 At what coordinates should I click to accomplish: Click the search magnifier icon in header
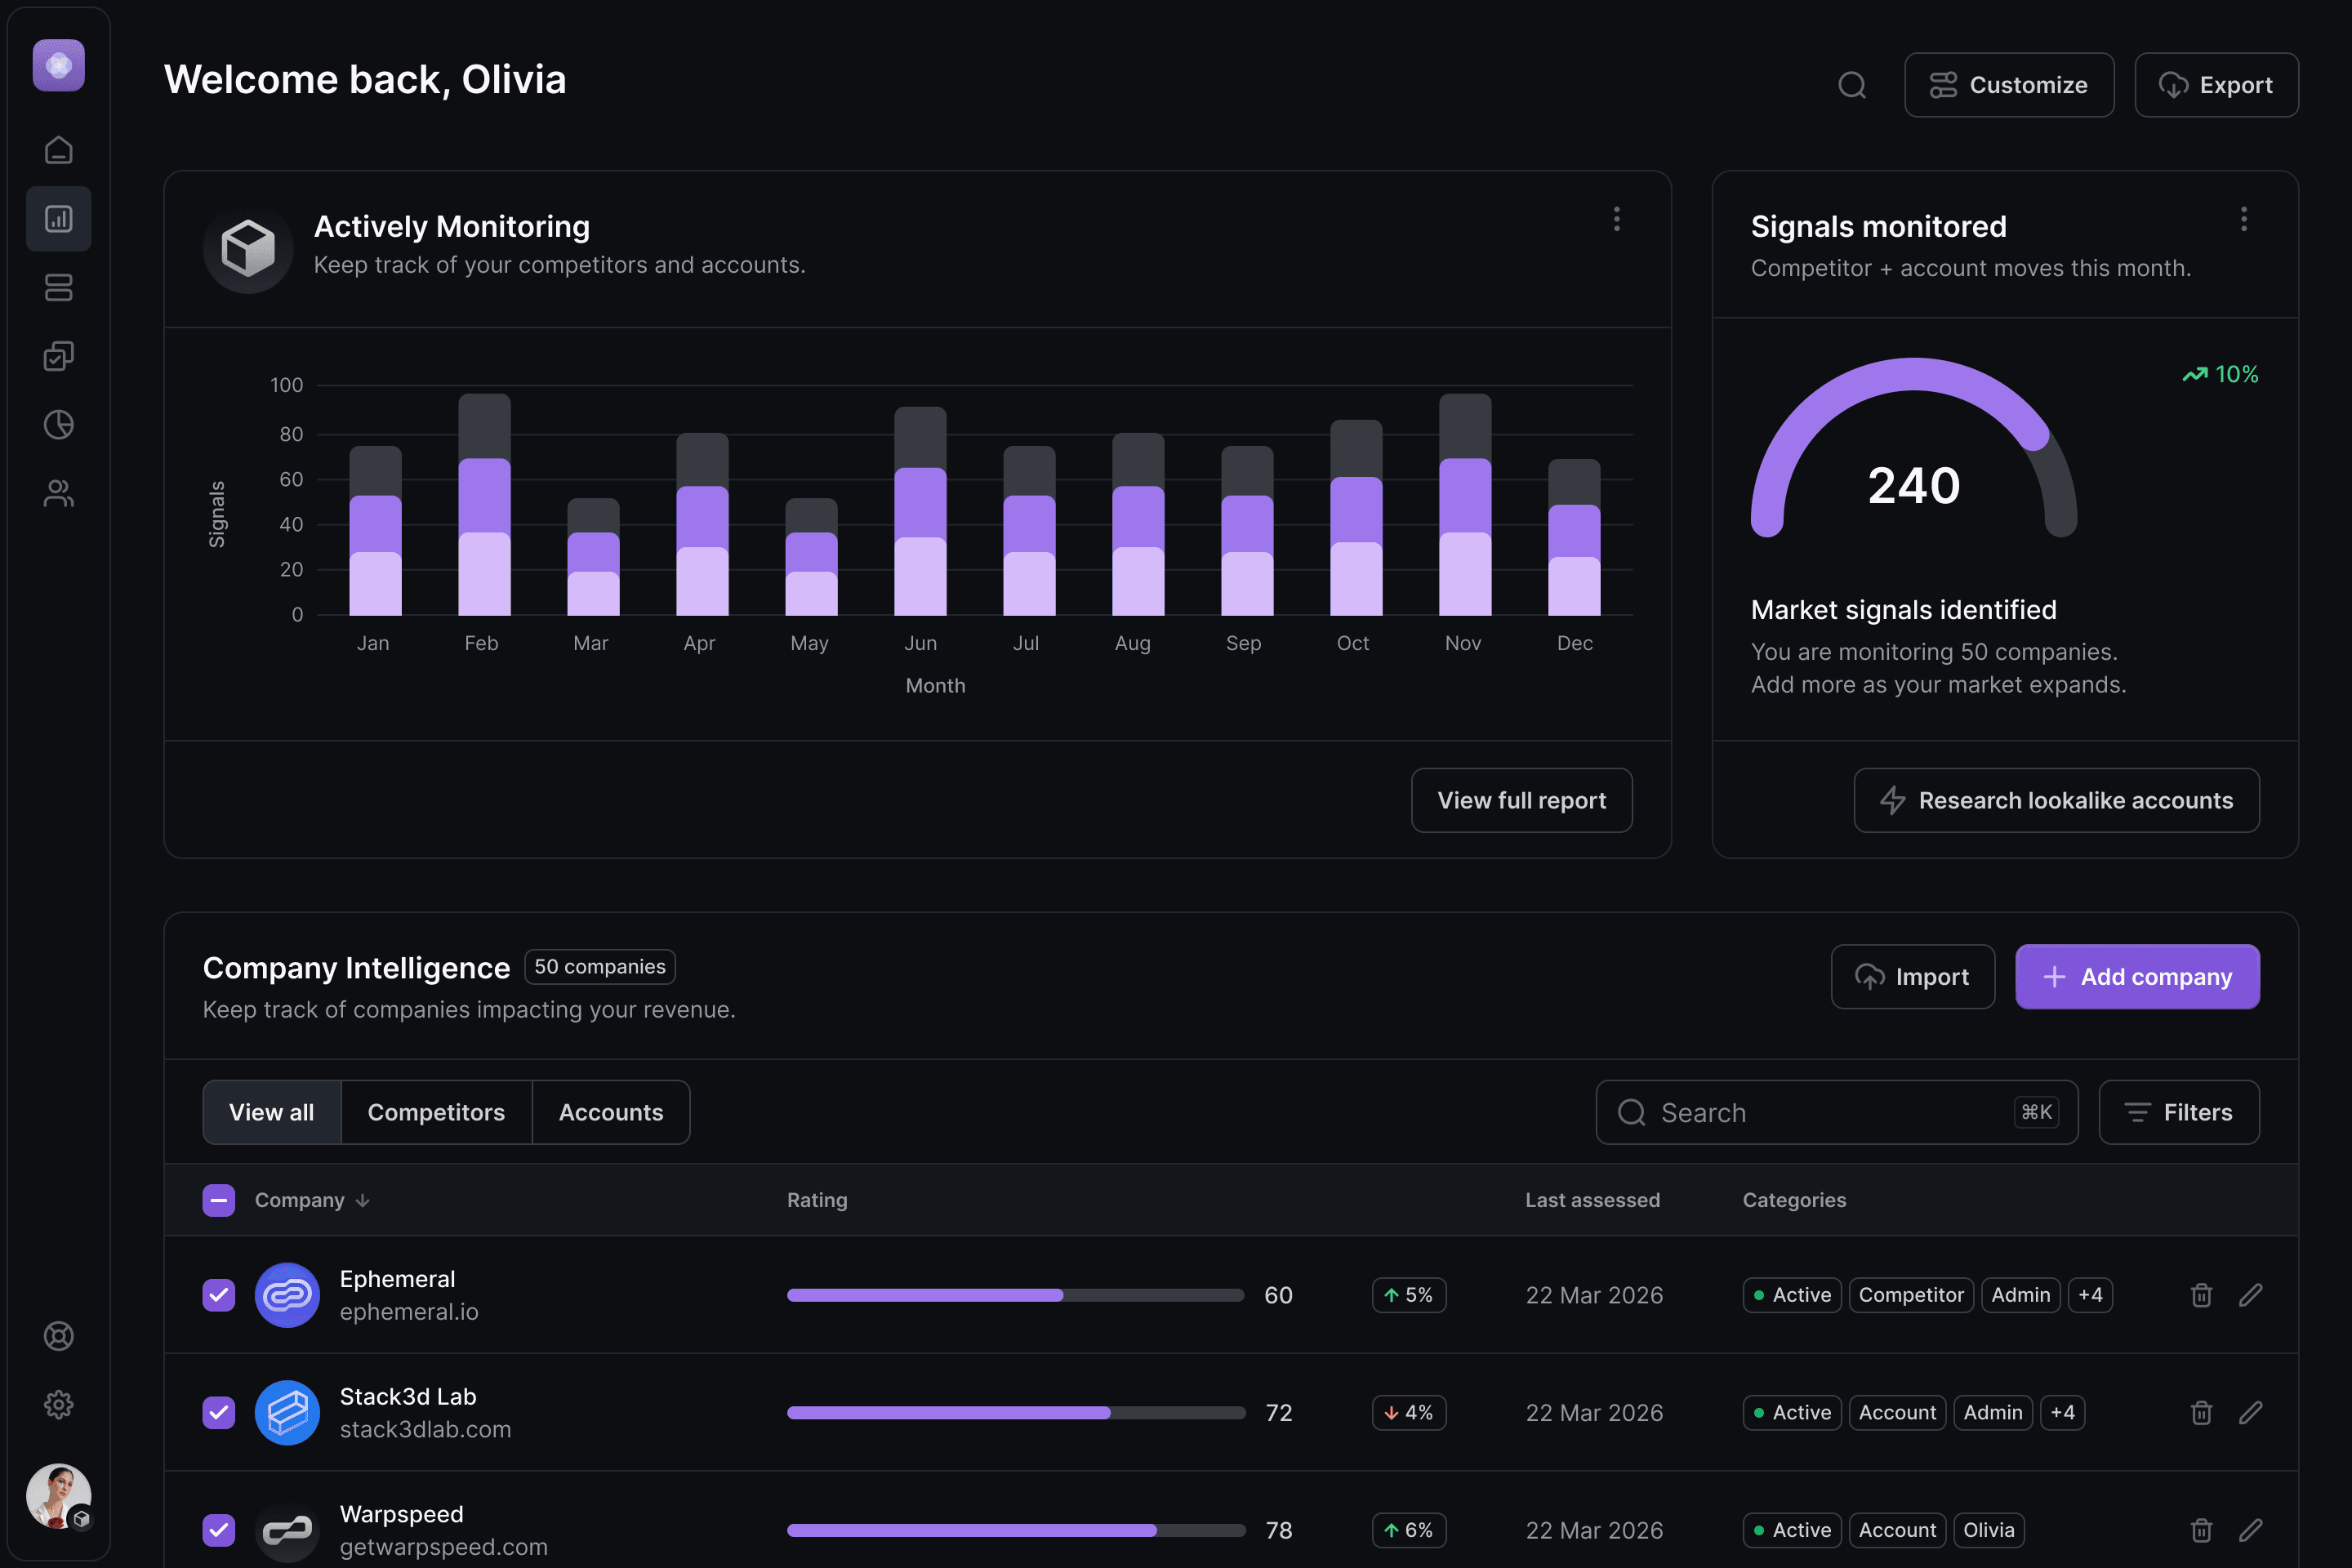tap(1852, 85)
